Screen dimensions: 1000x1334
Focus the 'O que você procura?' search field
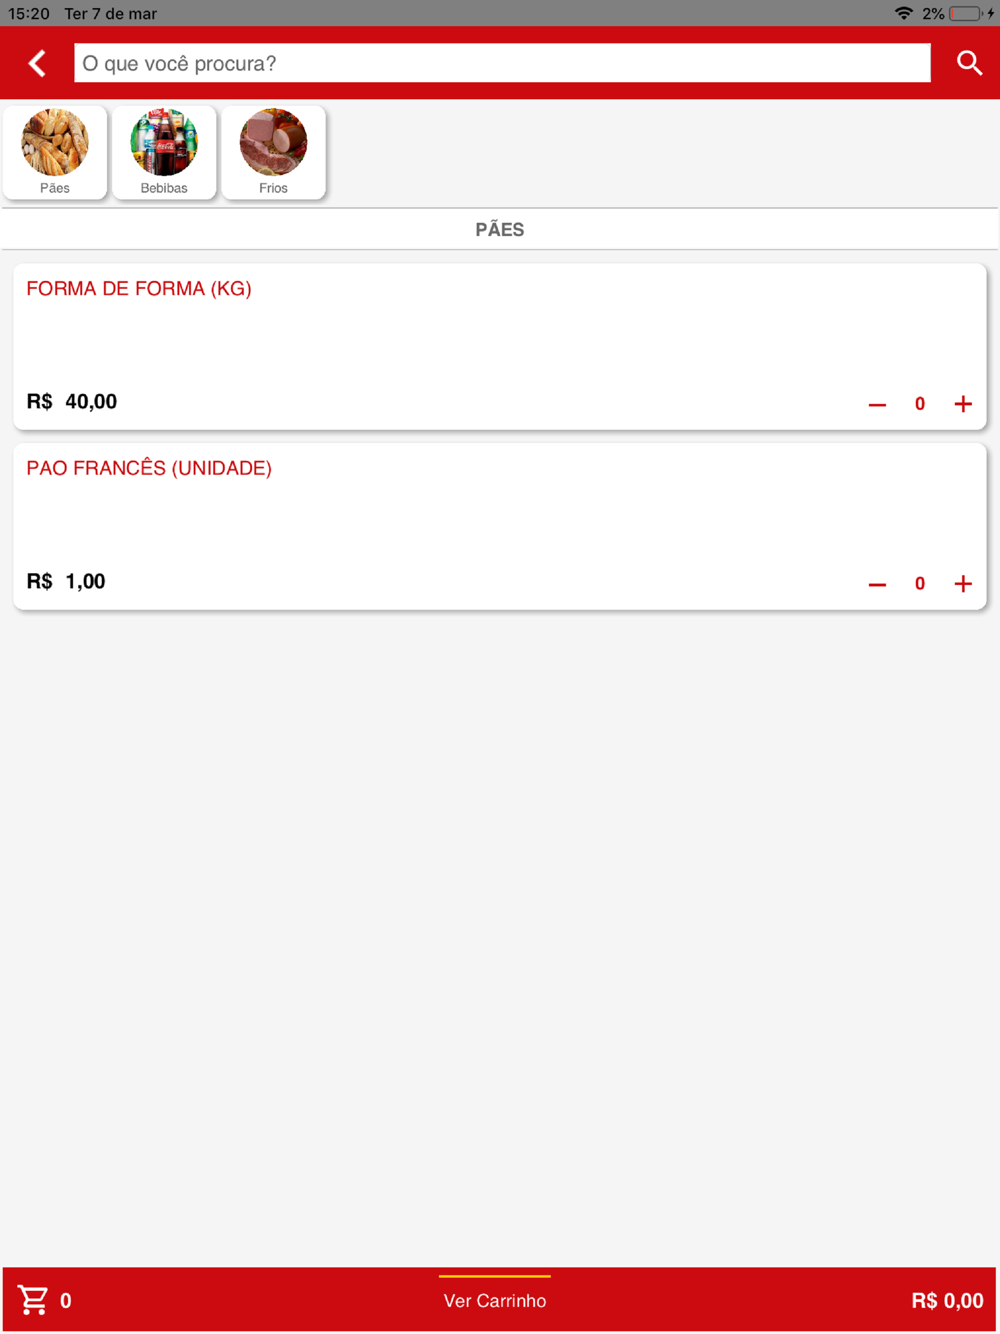502,63
